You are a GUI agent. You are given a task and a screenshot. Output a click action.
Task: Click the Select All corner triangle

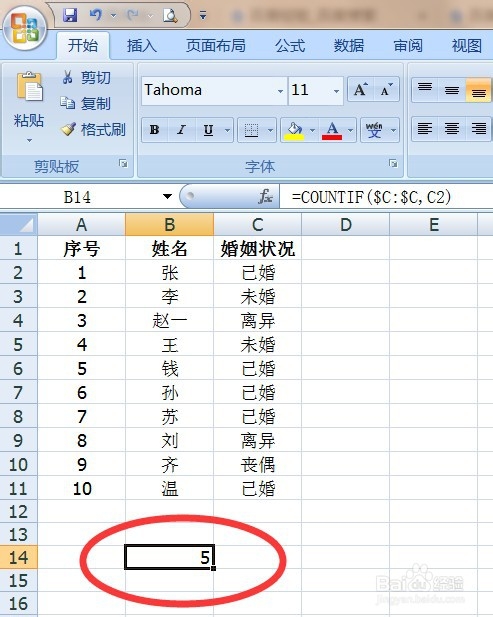point(18,225)
